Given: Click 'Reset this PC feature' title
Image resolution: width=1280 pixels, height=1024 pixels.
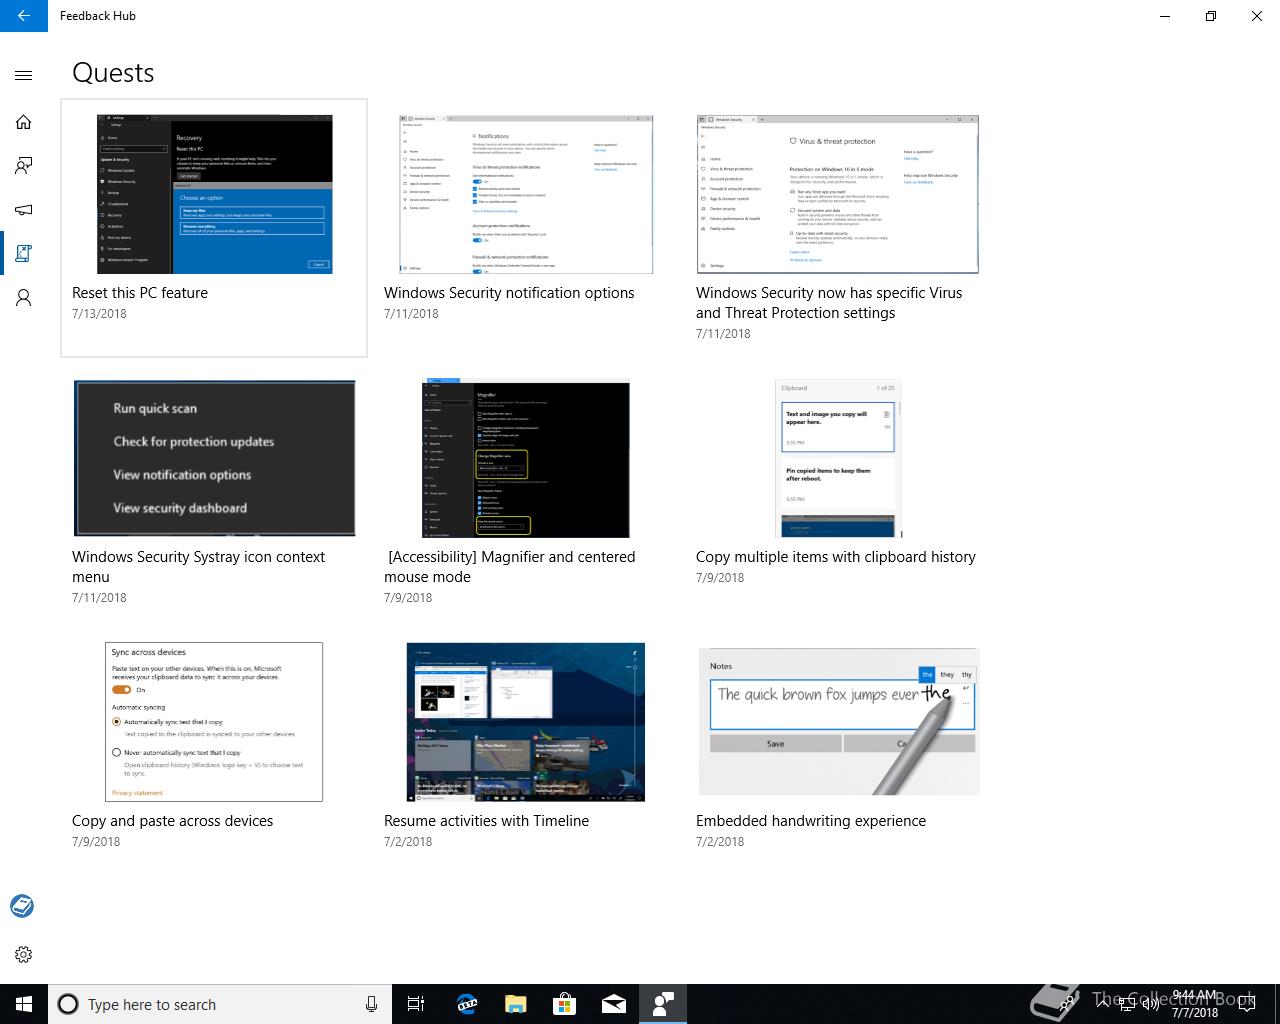Looking at the screenshot, I should tap(140, 293).
